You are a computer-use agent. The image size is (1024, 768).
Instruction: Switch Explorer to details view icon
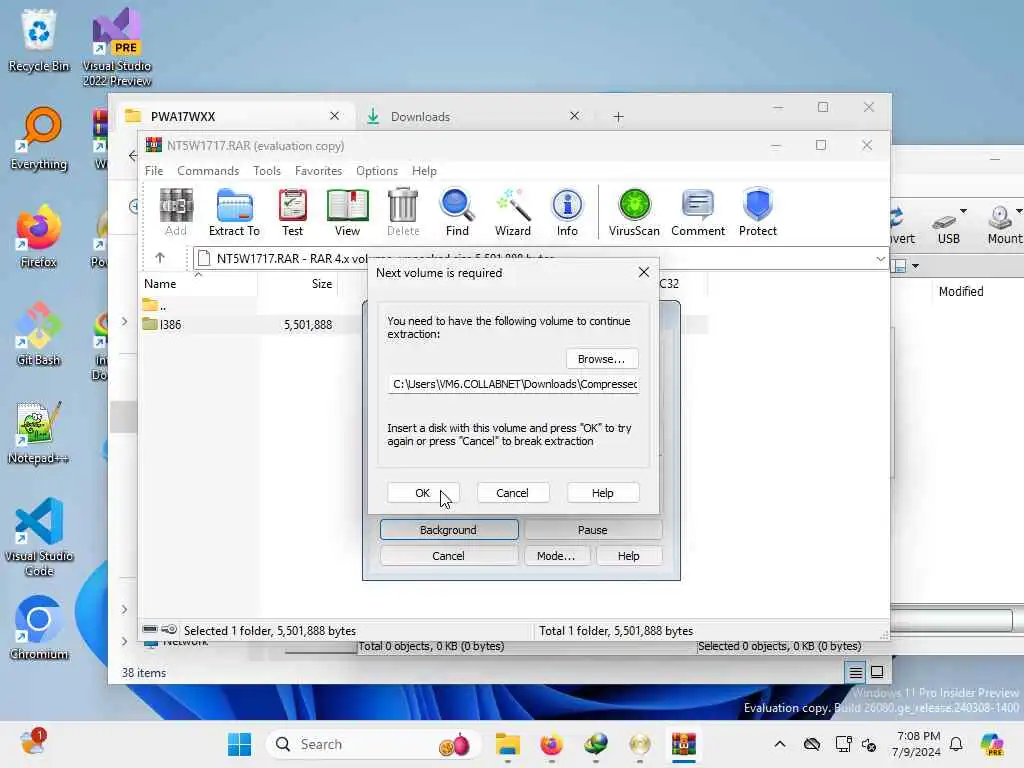point(856,672)
